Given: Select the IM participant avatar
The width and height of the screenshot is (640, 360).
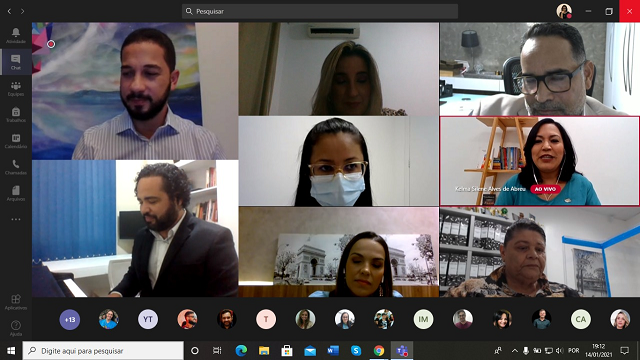Looking at the screenshot, I should [x=423, y=319].
